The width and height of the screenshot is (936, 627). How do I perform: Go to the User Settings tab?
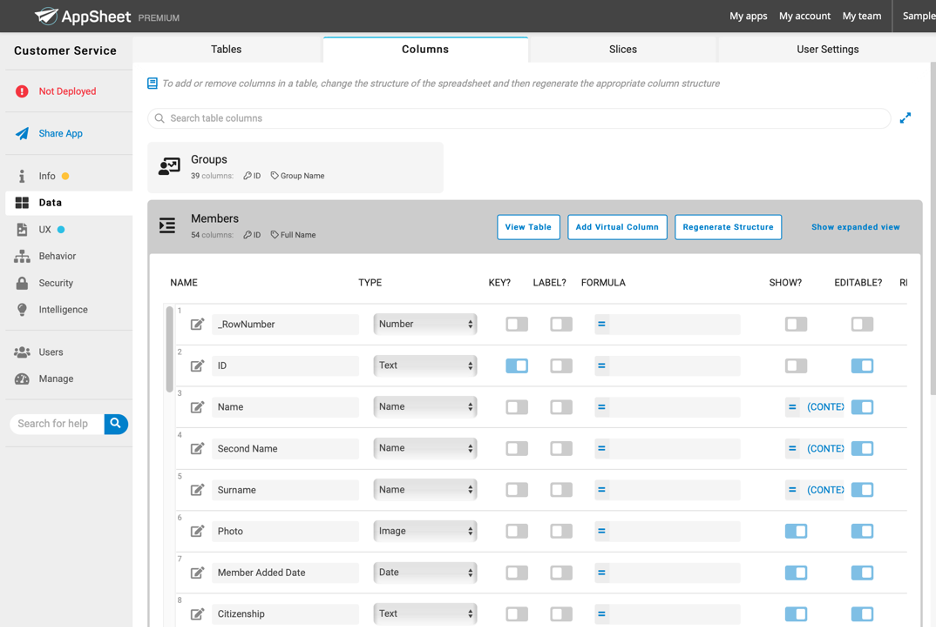pos(827,50)
